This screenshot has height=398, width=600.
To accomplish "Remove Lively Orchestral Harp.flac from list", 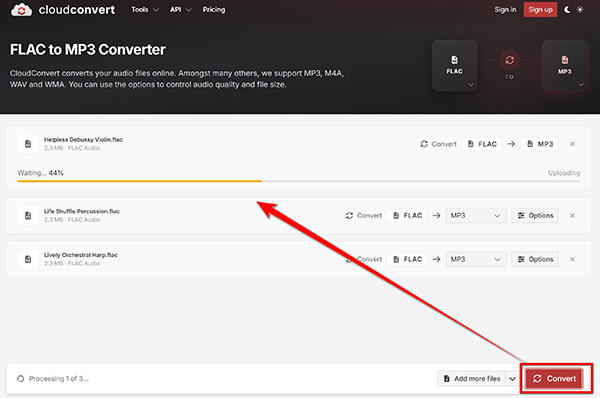I will [572, 259].
